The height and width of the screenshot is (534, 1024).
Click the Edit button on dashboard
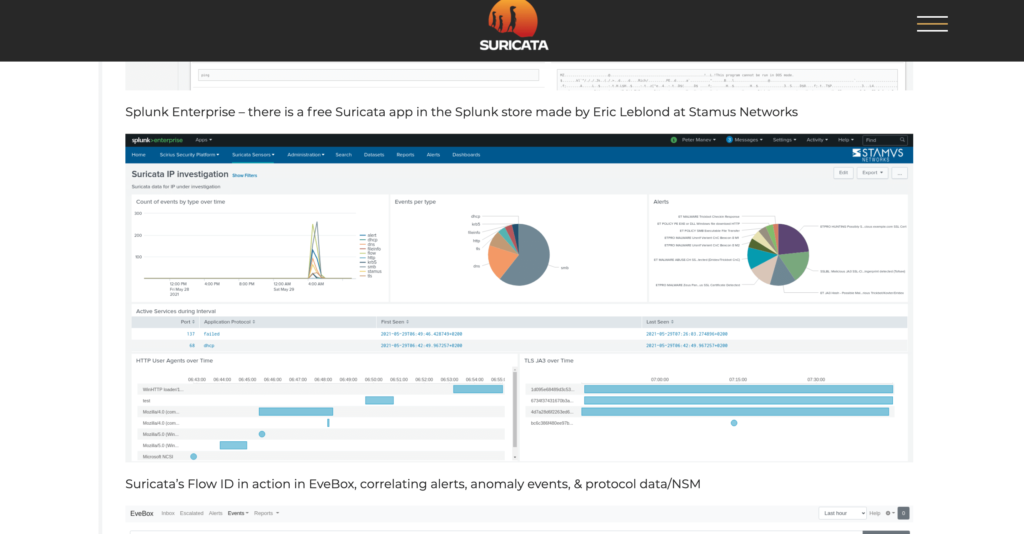click(843, 173)
